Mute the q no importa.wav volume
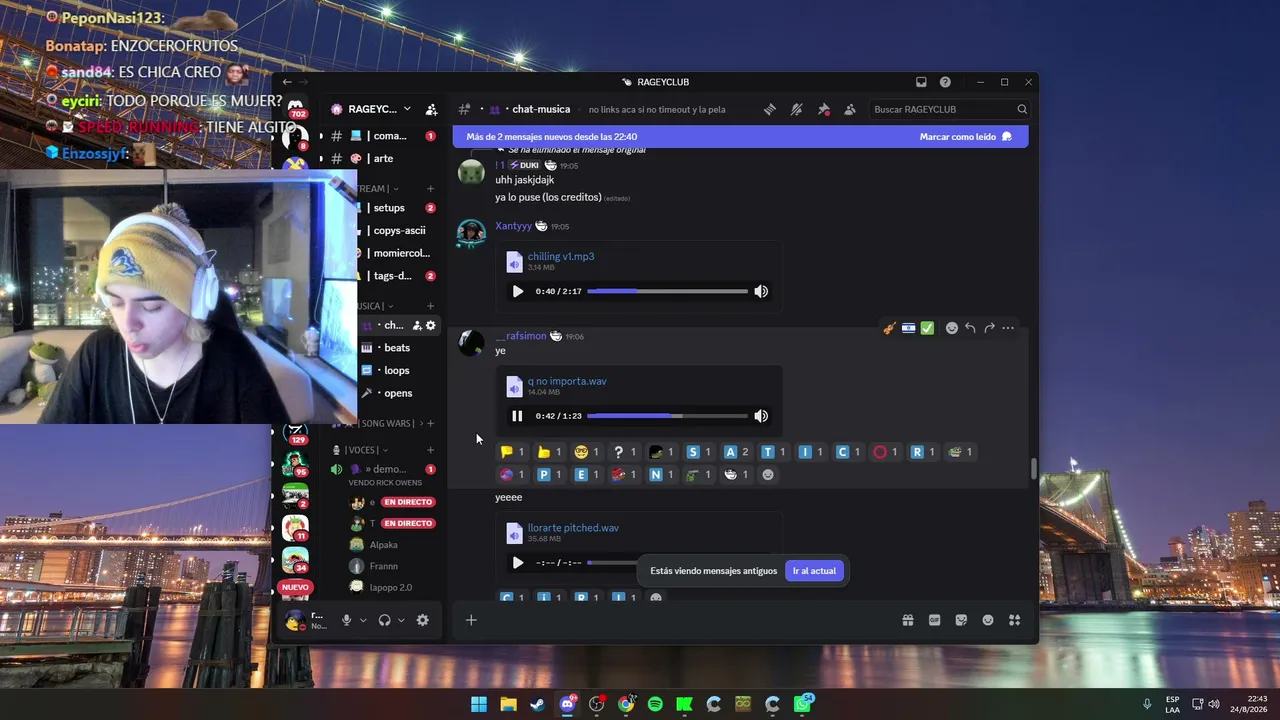The width and height of the screenshot is (1280, 720). coord(761,416)
